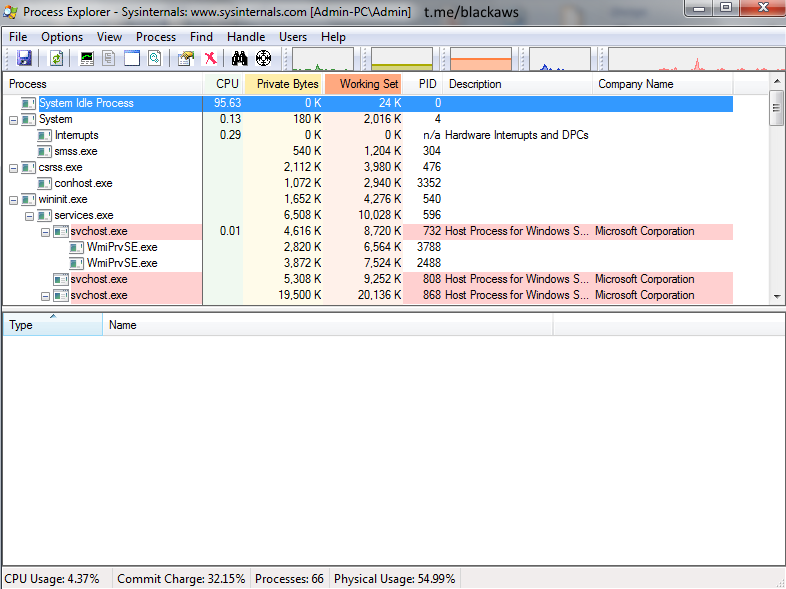Toggle the Show Process Tree icon
This screenshot has height=589, width=786.
point(109,58)
